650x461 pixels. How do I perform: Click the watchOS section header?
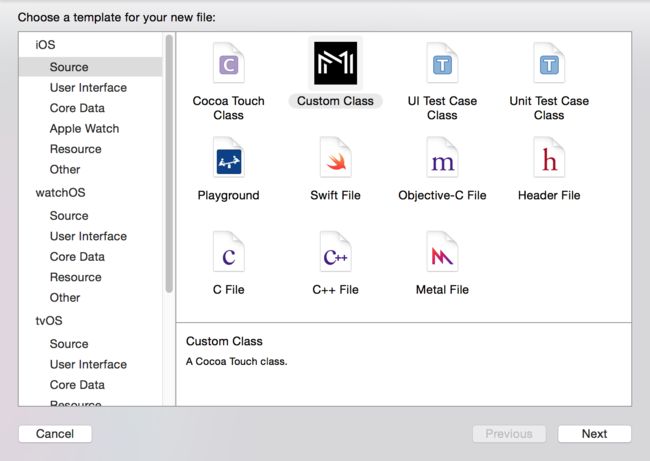click(61, 192)
